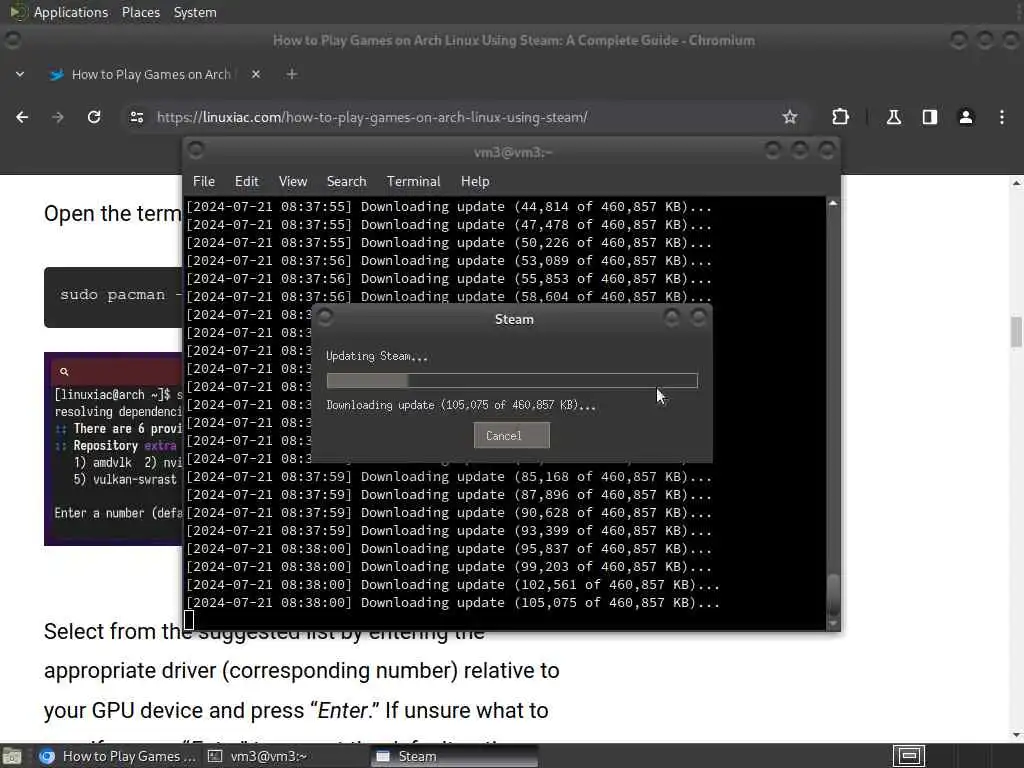Image resolution: width=1024 pixels, height=768 pixels.
Task: Switch to Chromium in the taskbar
Action: (x=116, y=756)
